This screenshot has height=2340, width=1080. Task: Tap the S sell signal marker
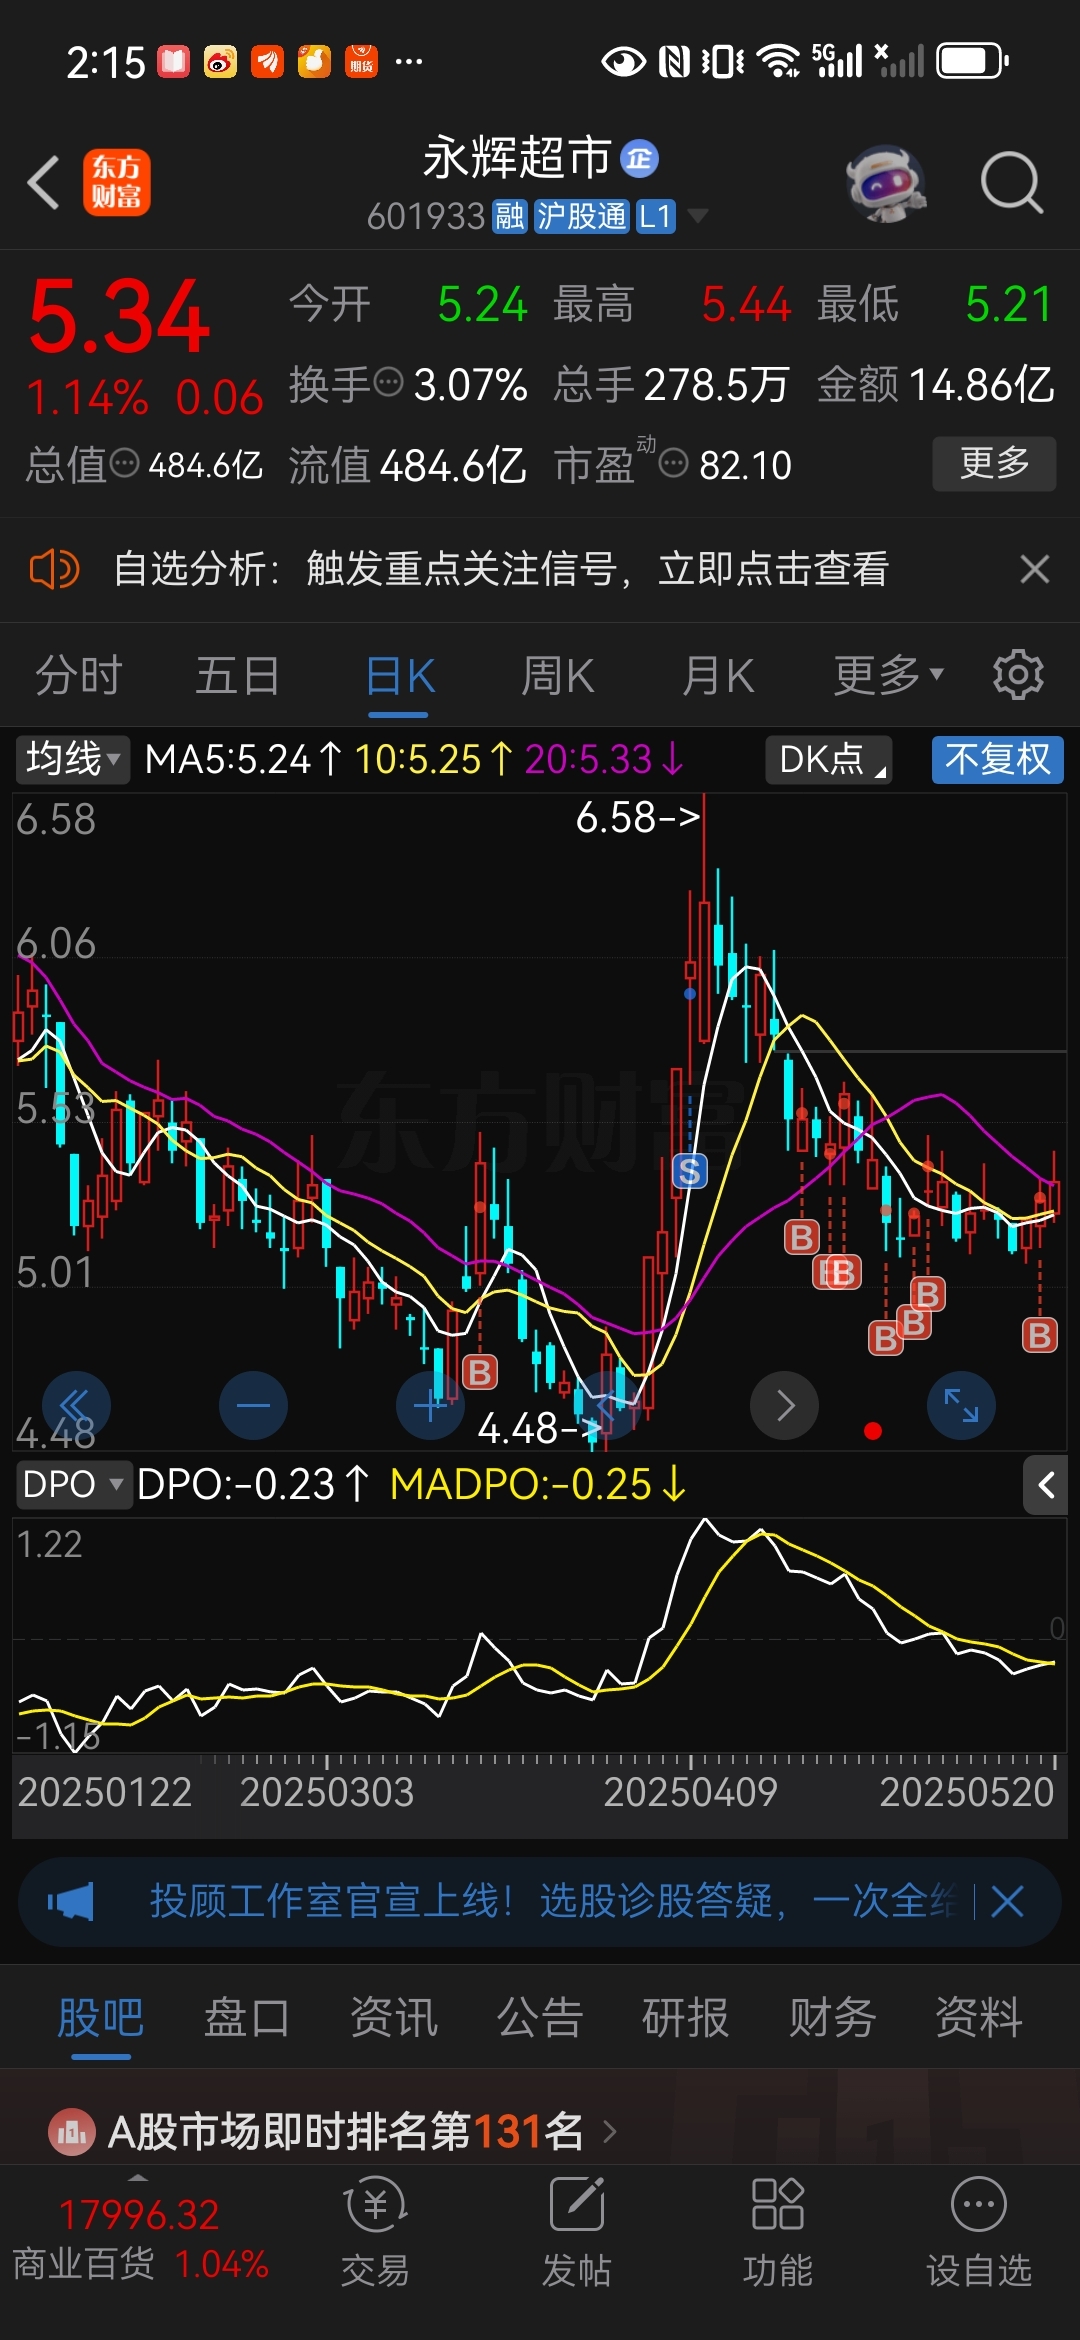click(x=689, y=1171)
